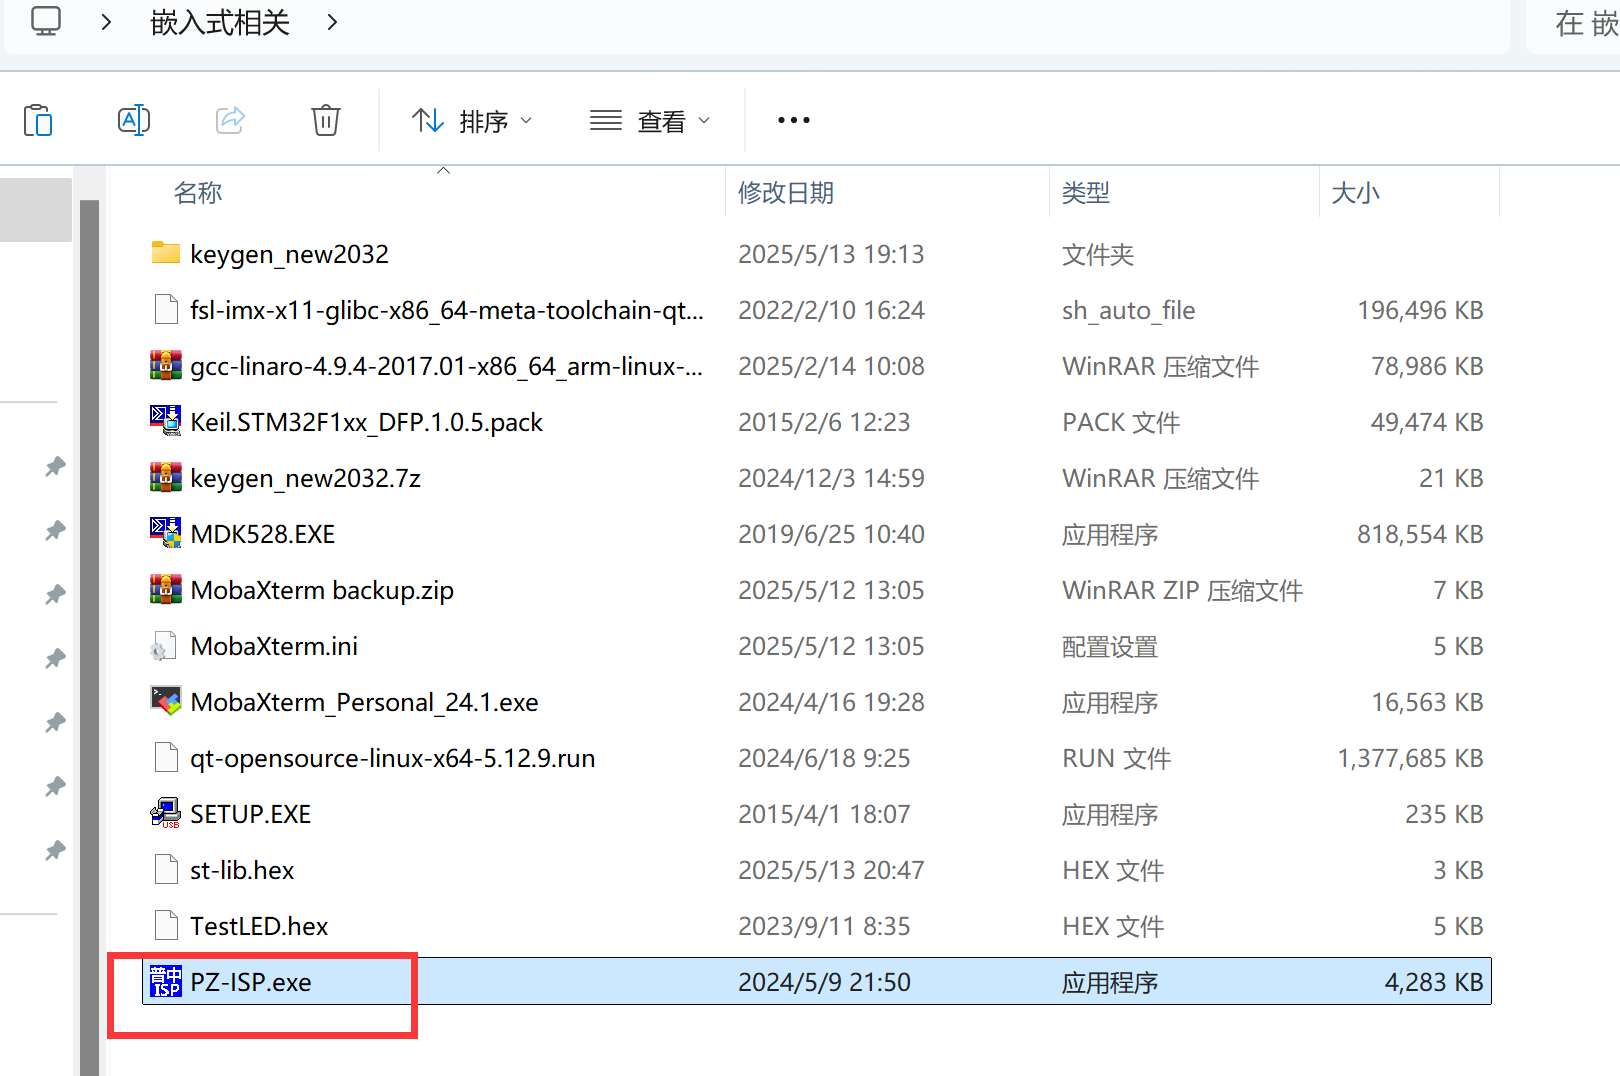The image size is (1620, 1076).
Task: Click the MobaXterm.ini file name
Action: click(274, 646)
